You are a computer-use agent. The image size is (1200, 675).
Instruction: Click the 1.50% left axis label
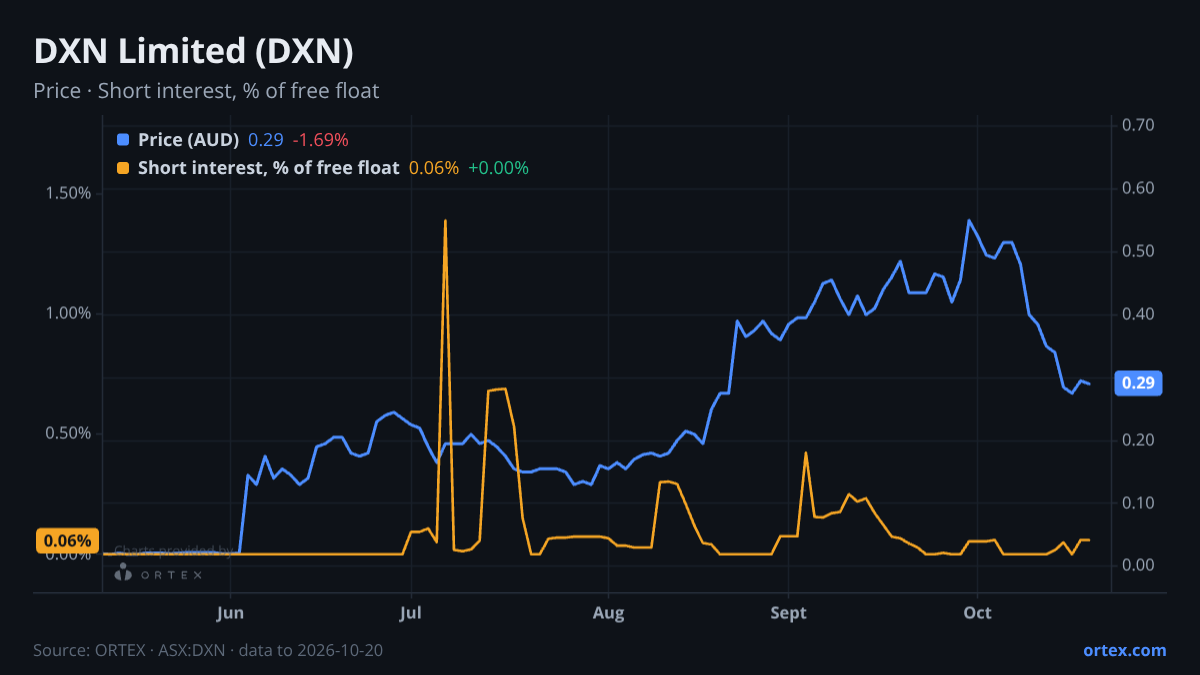tap(68, 193)
